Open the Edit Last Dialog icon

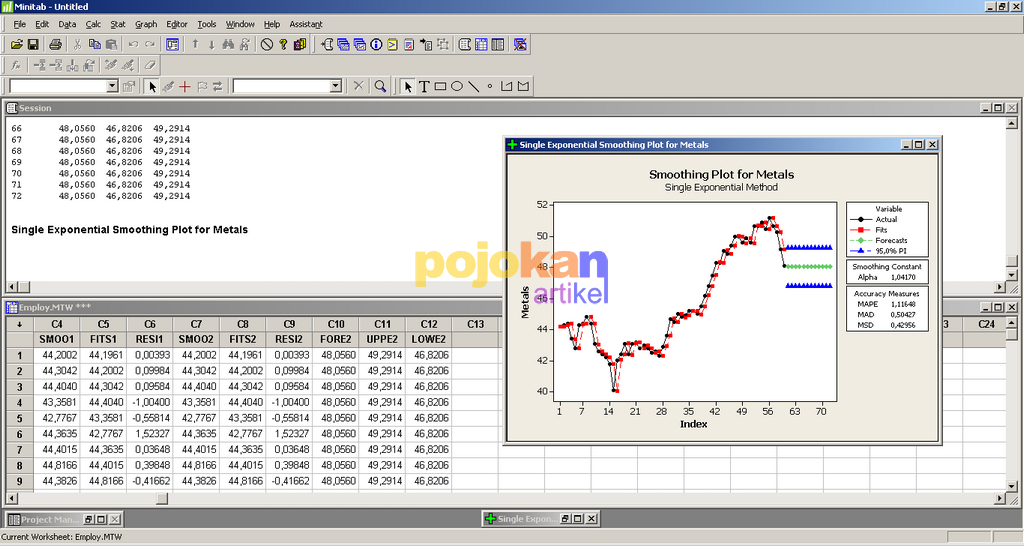(172, 44)
